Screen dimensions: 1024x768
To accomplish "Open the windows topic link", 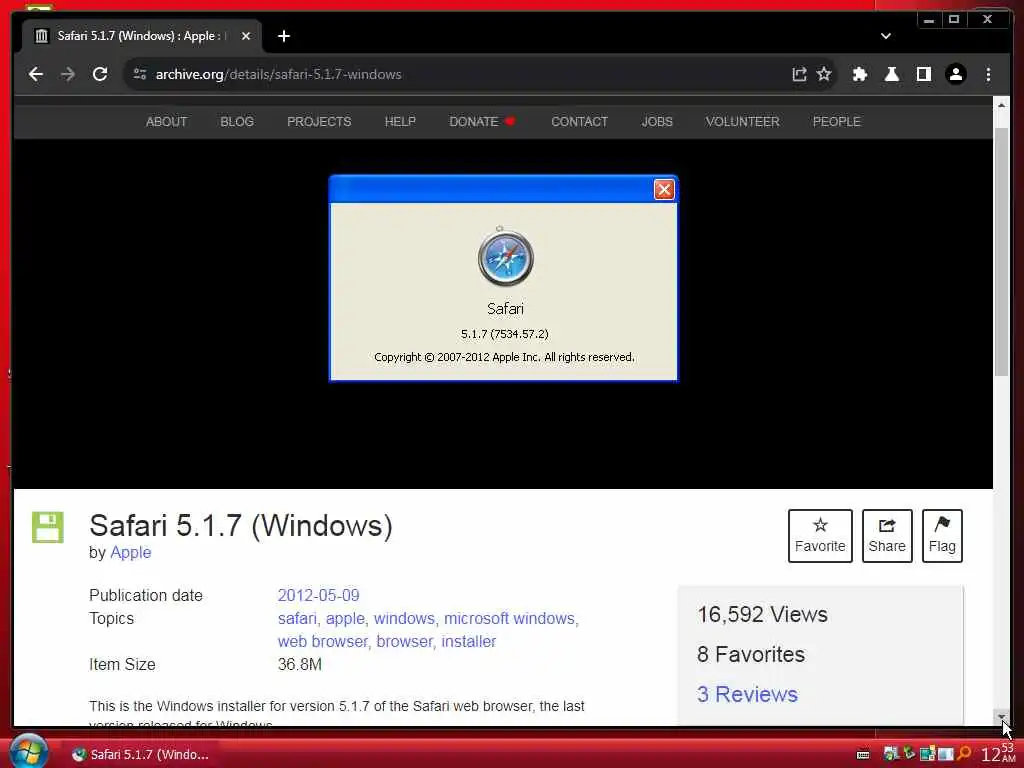I will click(404, 618).
